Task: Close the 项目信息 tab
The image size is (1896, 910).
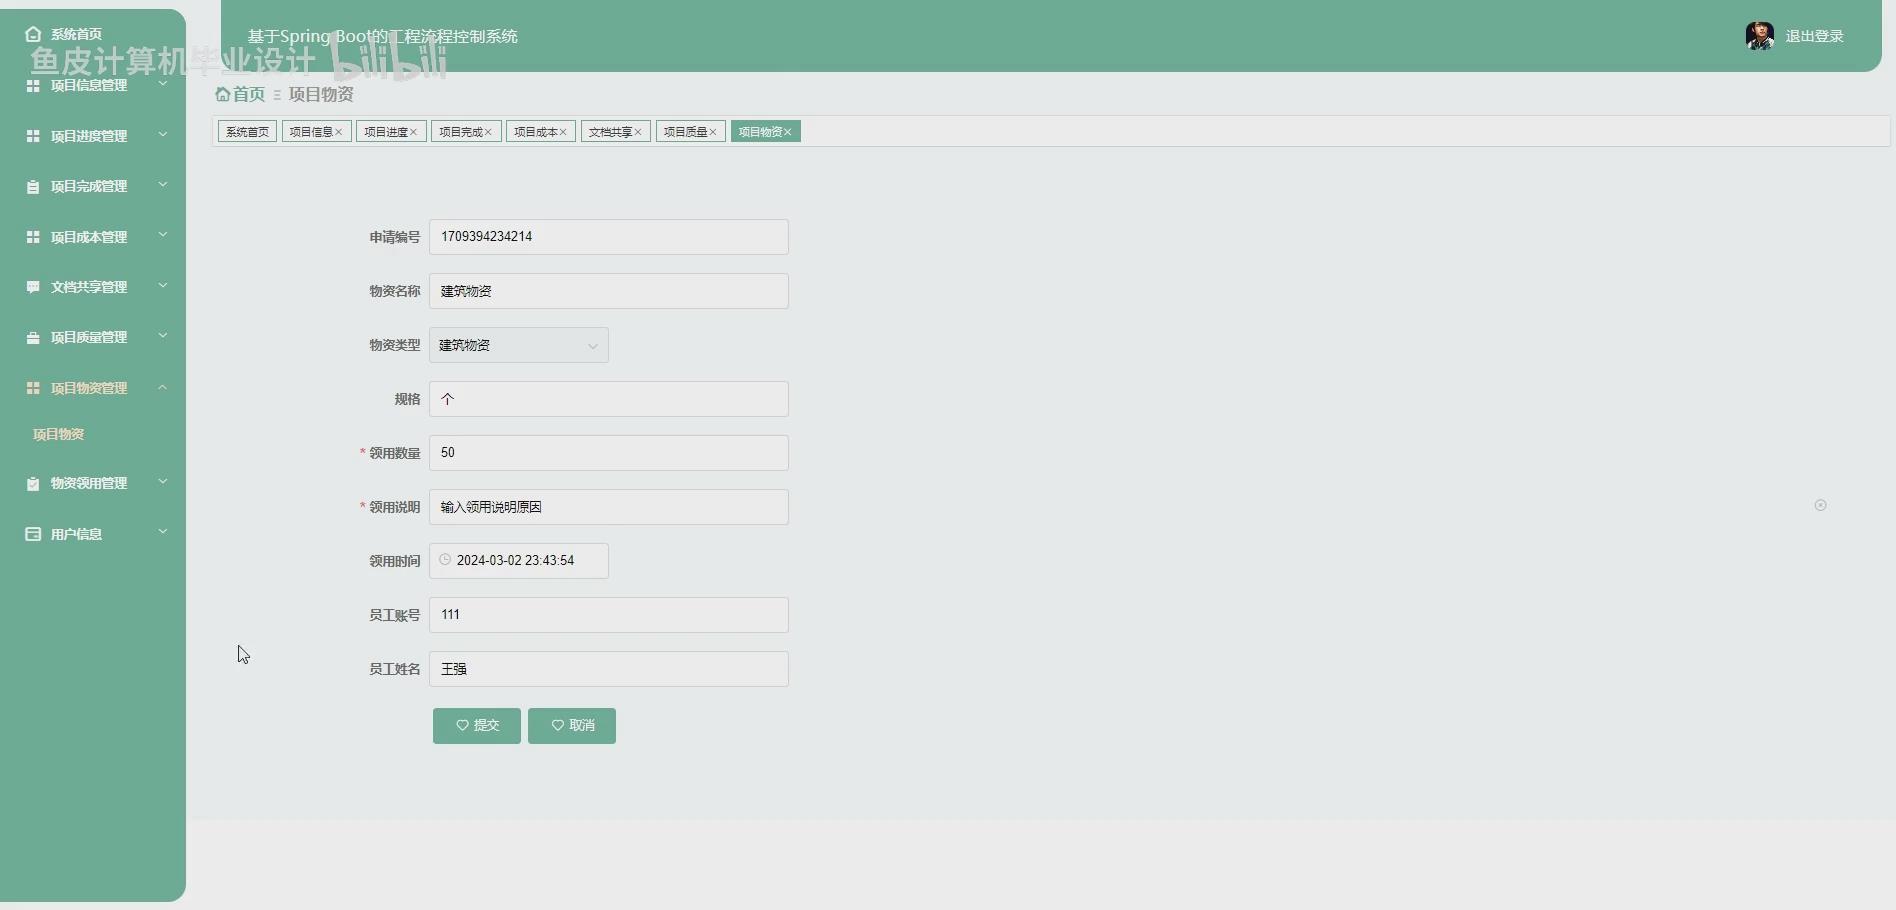Action: (339, 132)
